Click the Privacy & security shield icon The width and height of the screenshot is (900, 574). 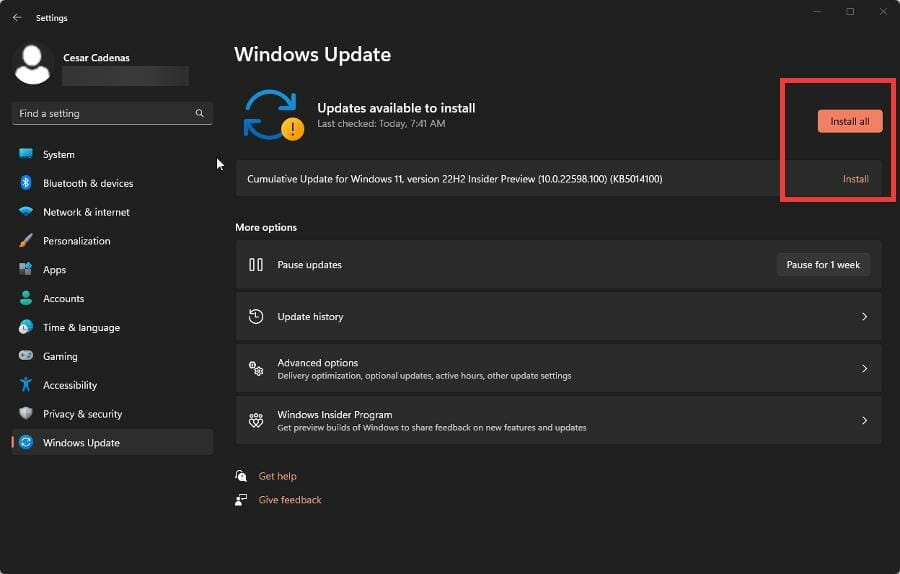26,413
